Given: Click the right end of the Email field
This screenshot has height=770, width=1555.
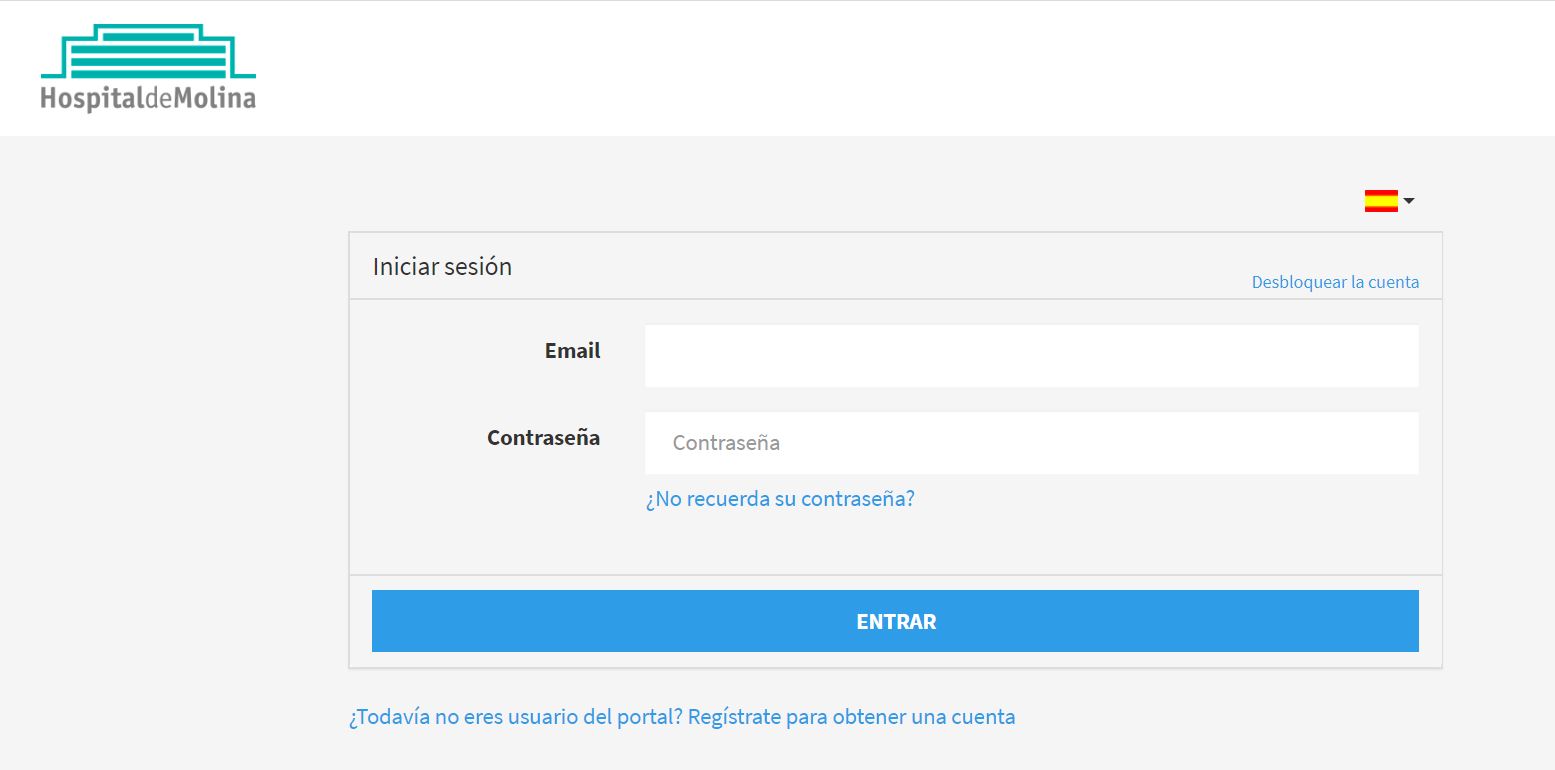Looking at the screenshot, I should pos(1390,356).
